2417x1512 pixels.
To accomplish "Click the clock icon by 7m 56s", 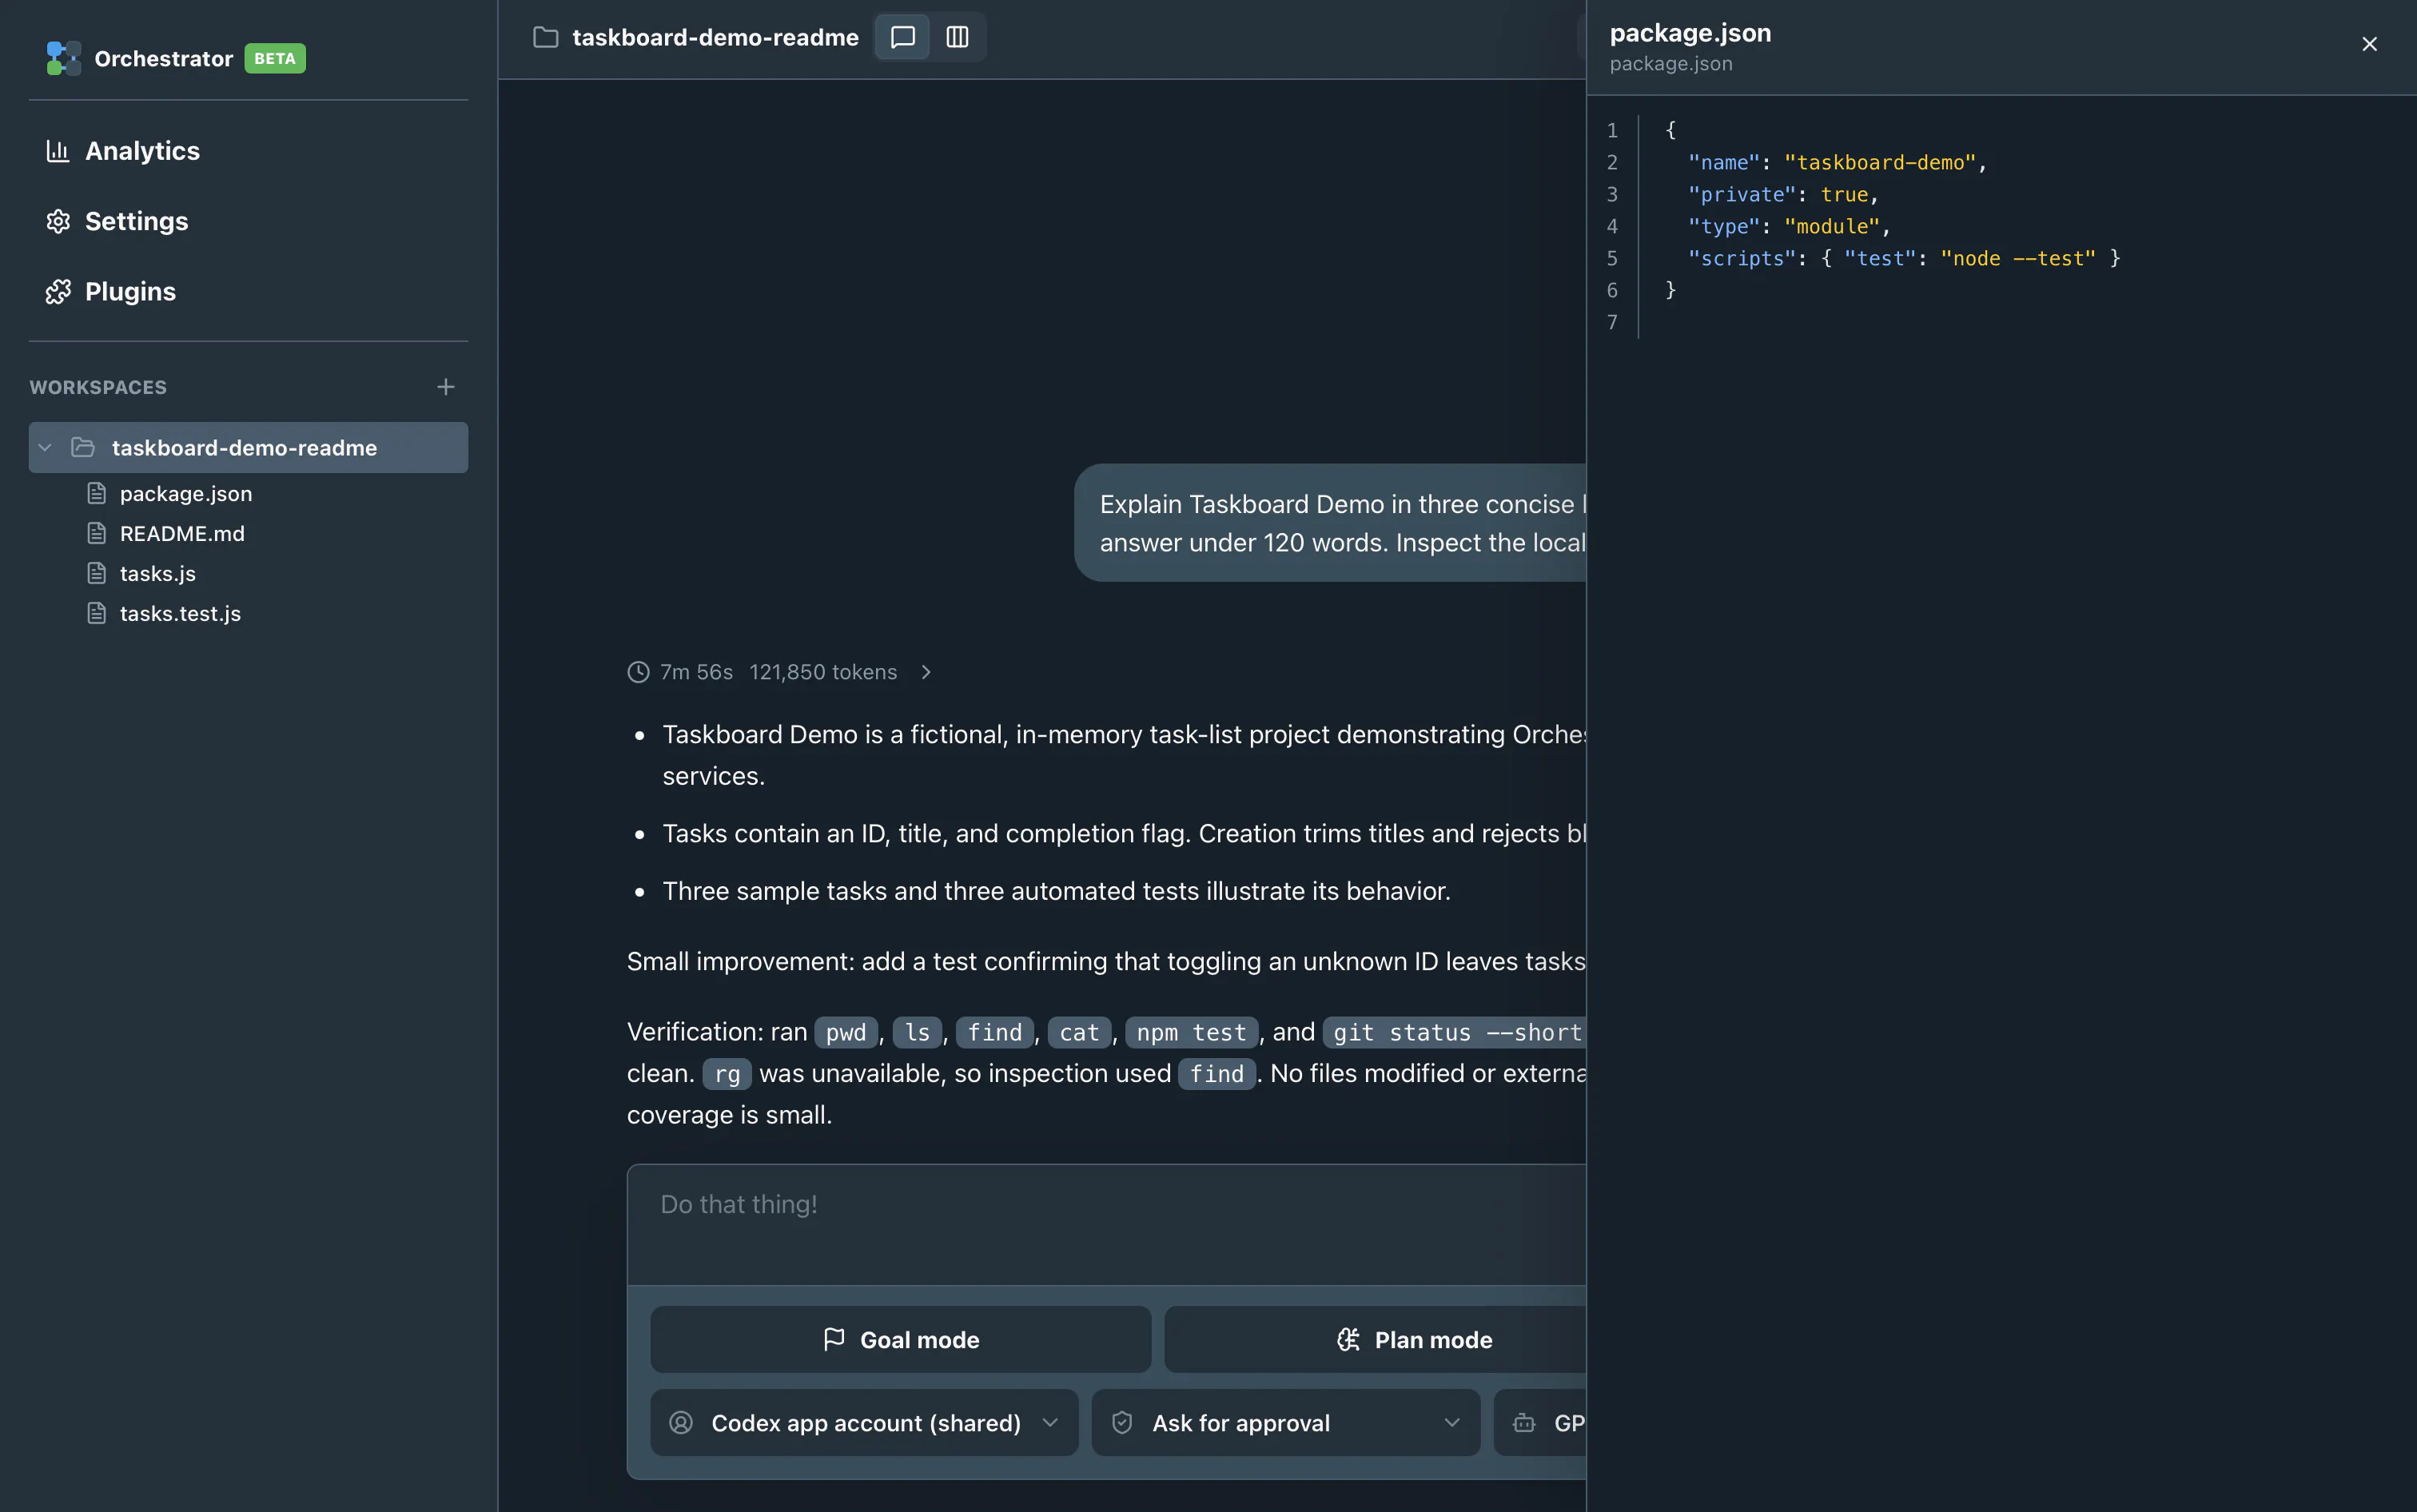I will (638, 672).
